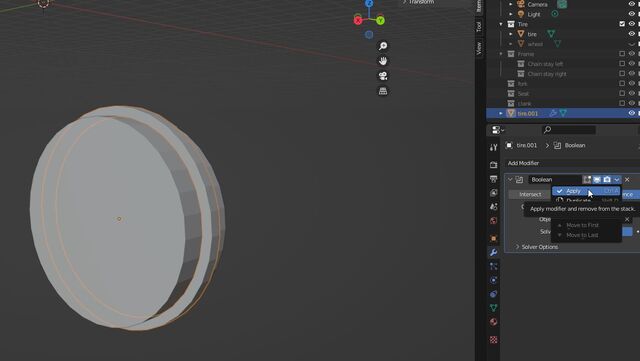Toggle Boolean modifier viewport display
This screenshot has width=640, height=361.
pos(597,180)
